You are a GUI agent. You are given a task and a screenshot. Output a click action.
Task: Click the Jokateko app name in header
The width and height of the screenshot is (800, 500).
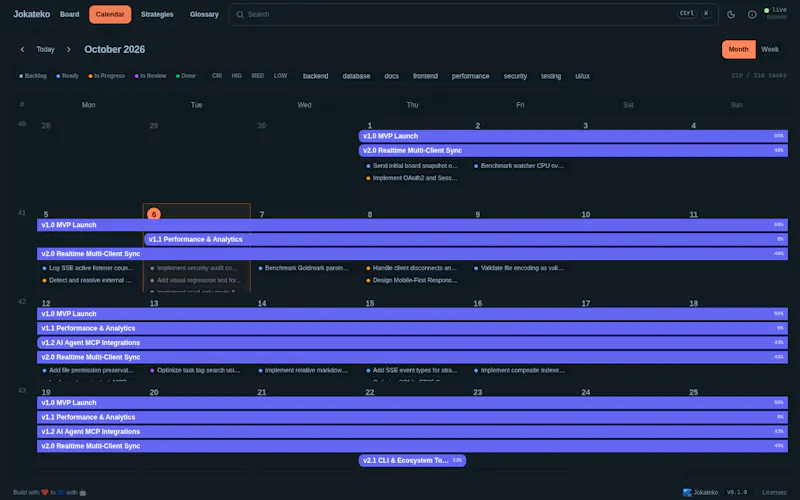coord(32,14)
